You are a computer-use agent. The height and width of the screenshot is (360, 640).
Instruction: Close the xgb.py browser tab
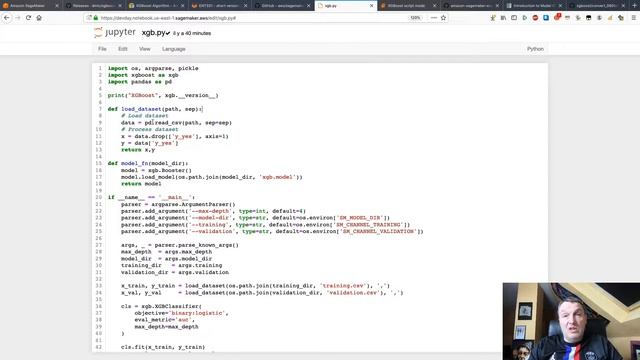tap(371, 6)
